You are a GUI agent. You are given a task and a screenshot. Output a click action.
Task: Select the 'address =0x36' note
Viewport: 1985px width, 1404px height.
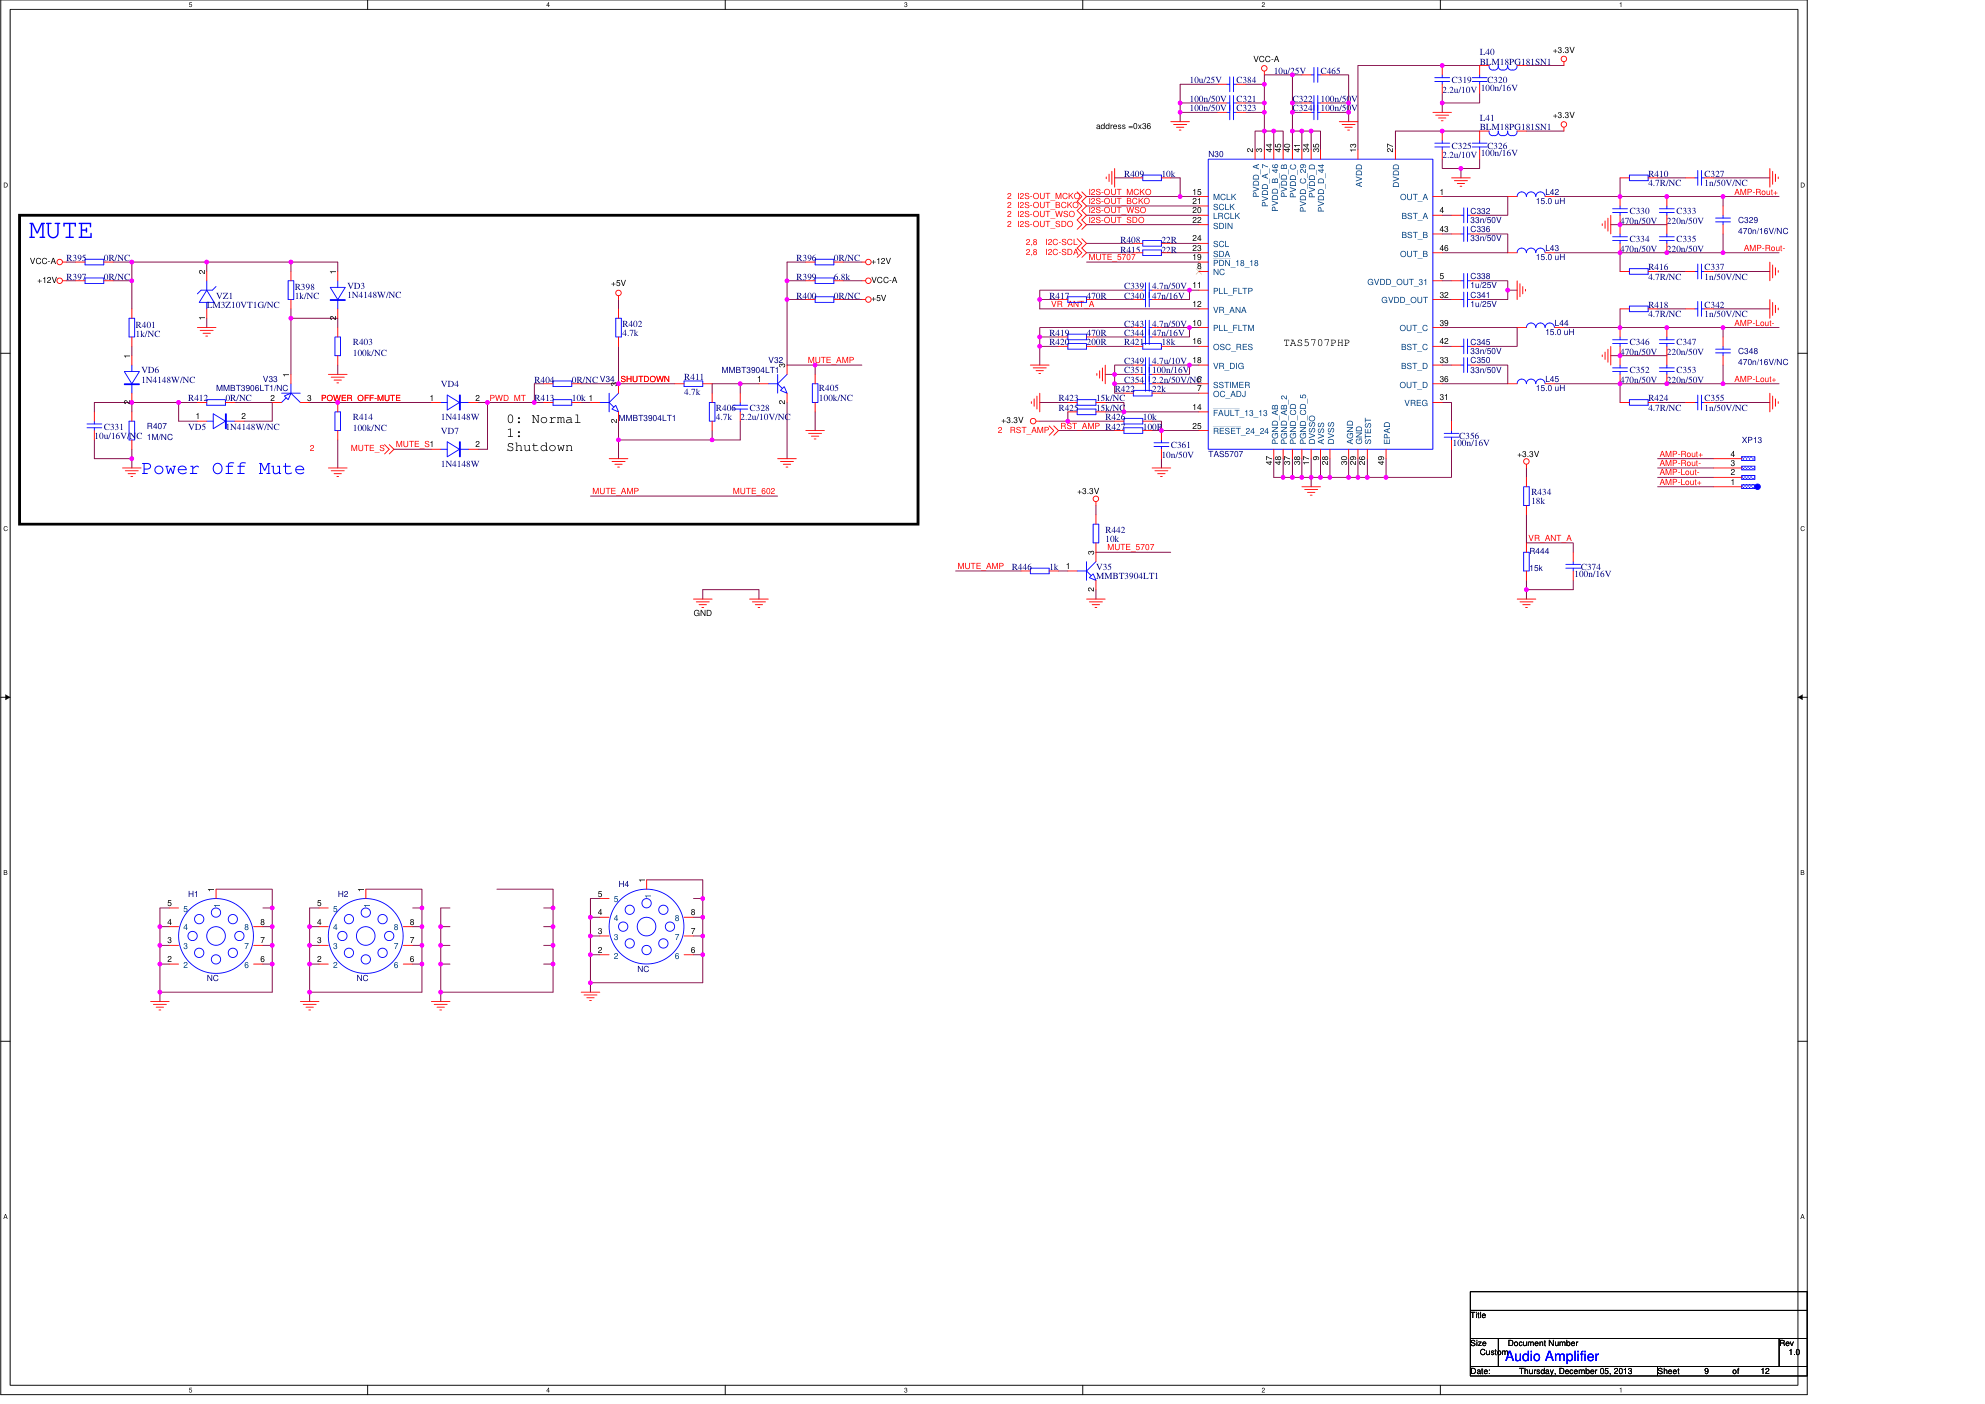point(1123,126)
